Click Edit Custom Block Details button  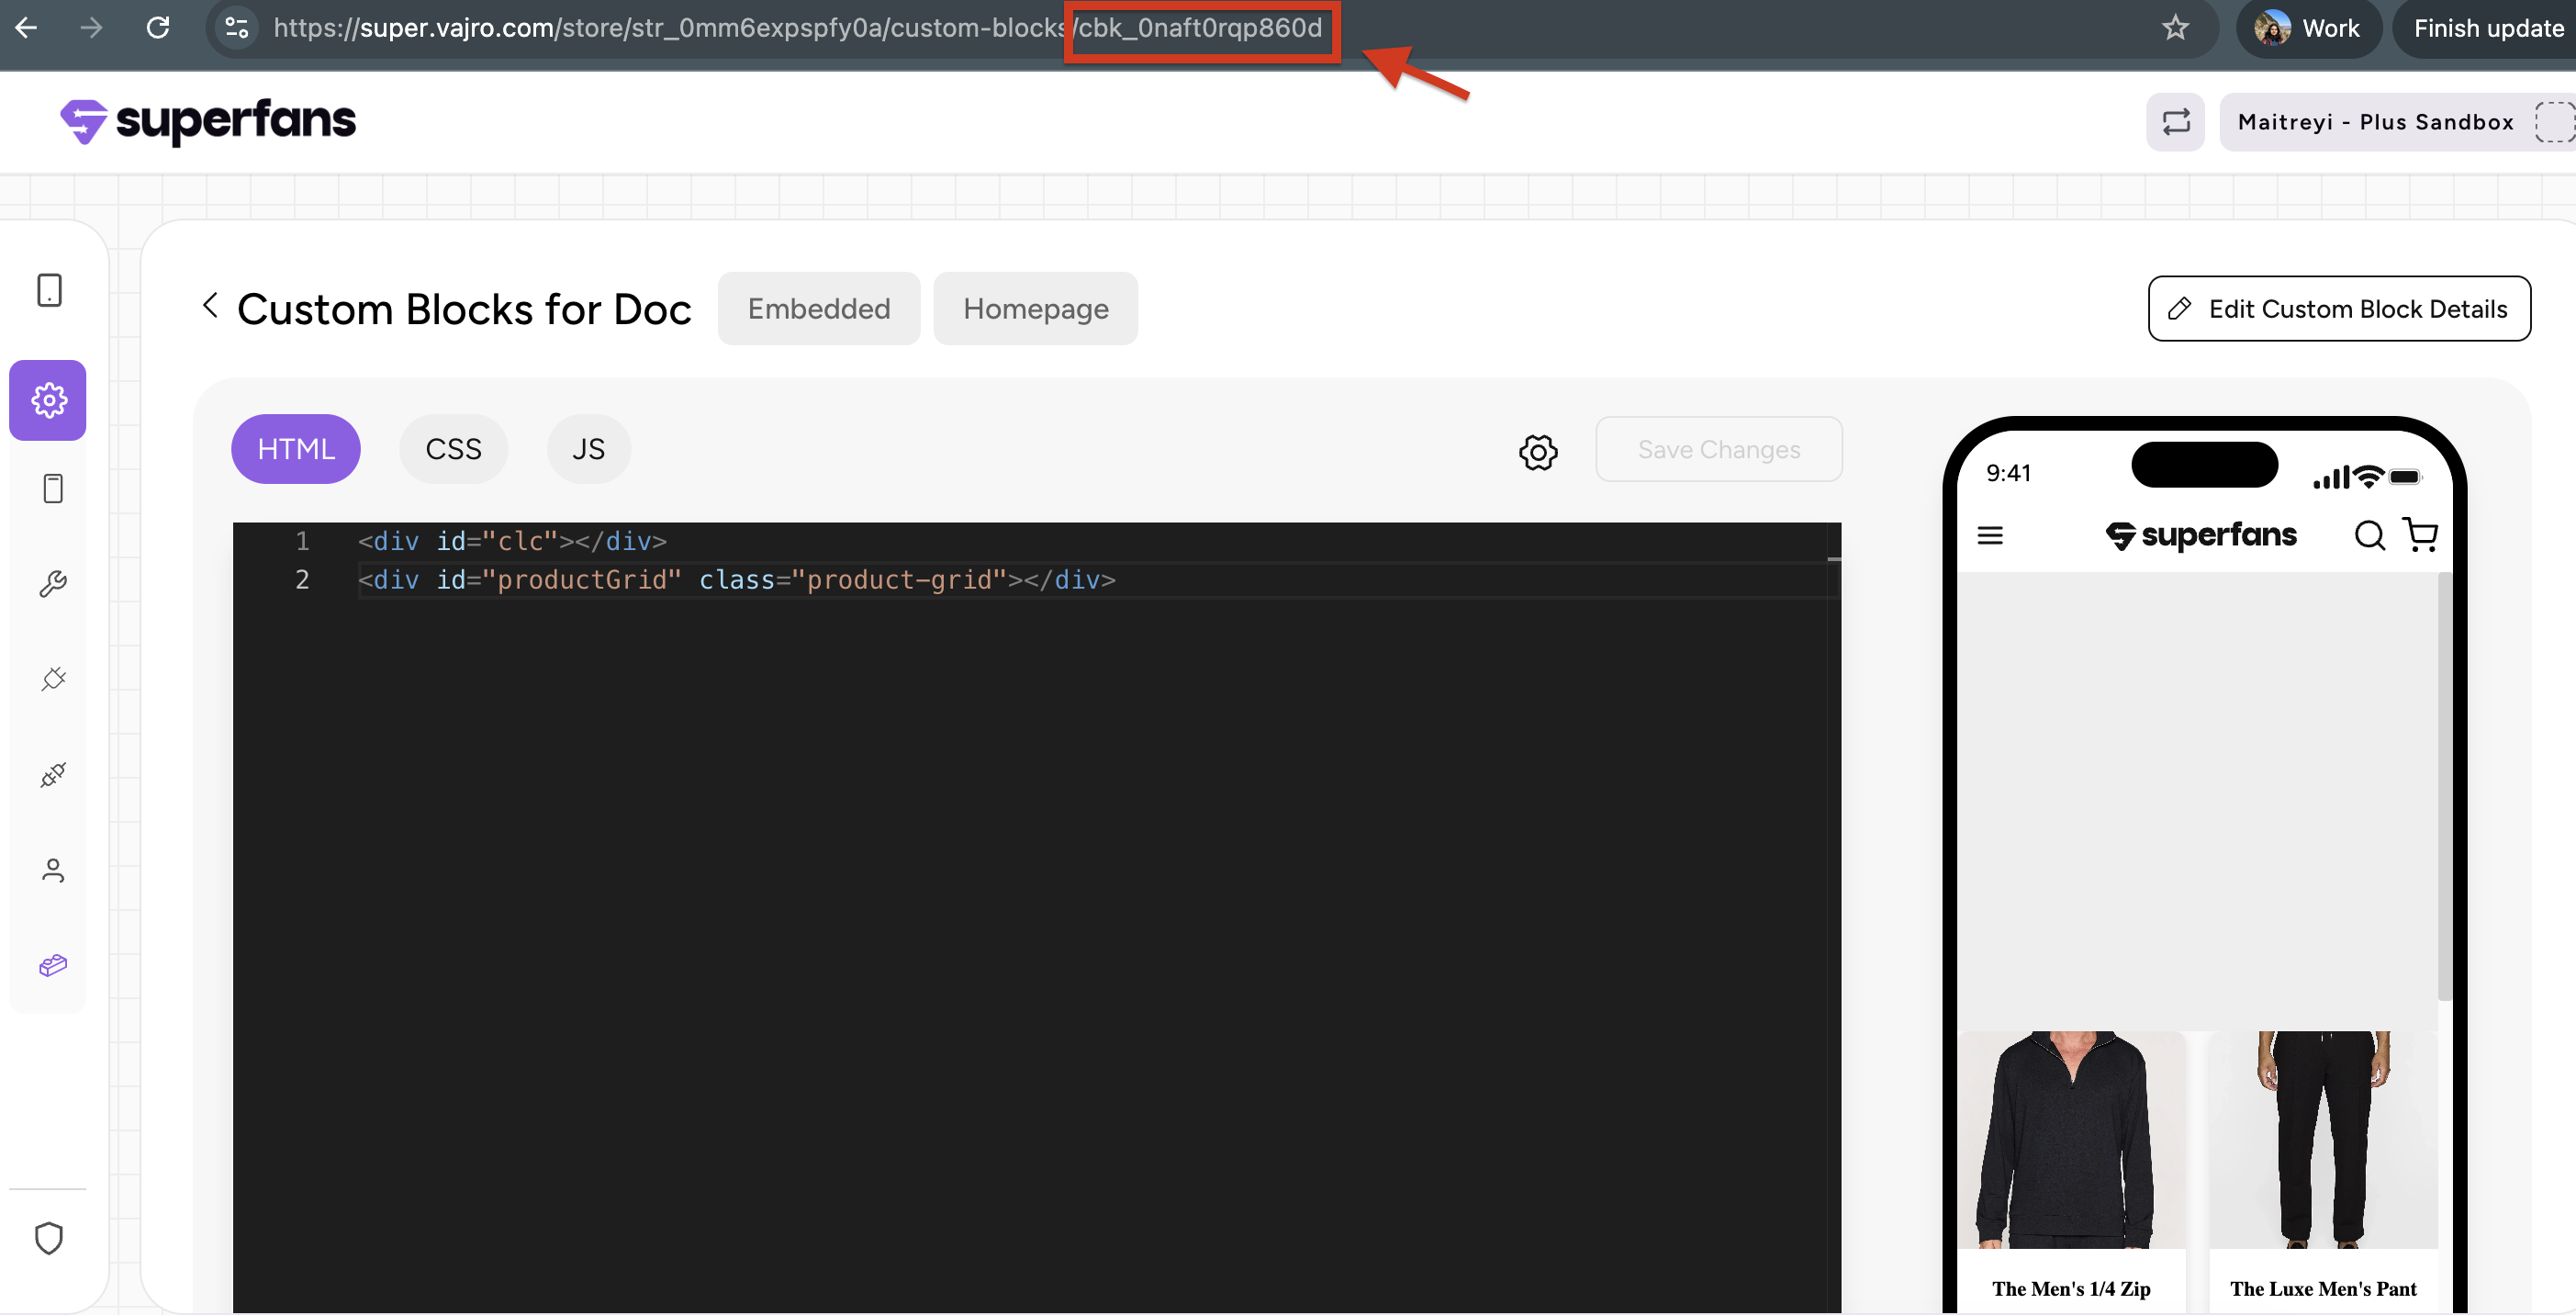point(2339,309)
